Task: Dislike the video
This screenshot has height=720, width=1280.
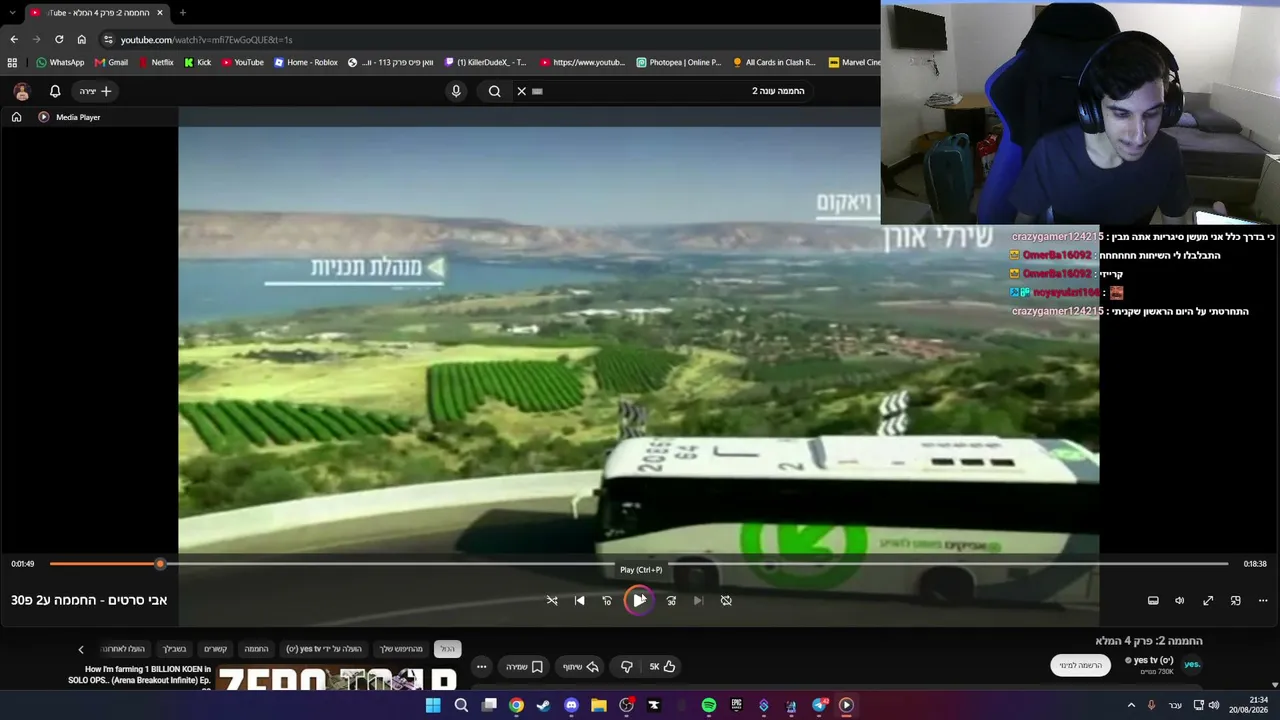Action: click(627, 667)
